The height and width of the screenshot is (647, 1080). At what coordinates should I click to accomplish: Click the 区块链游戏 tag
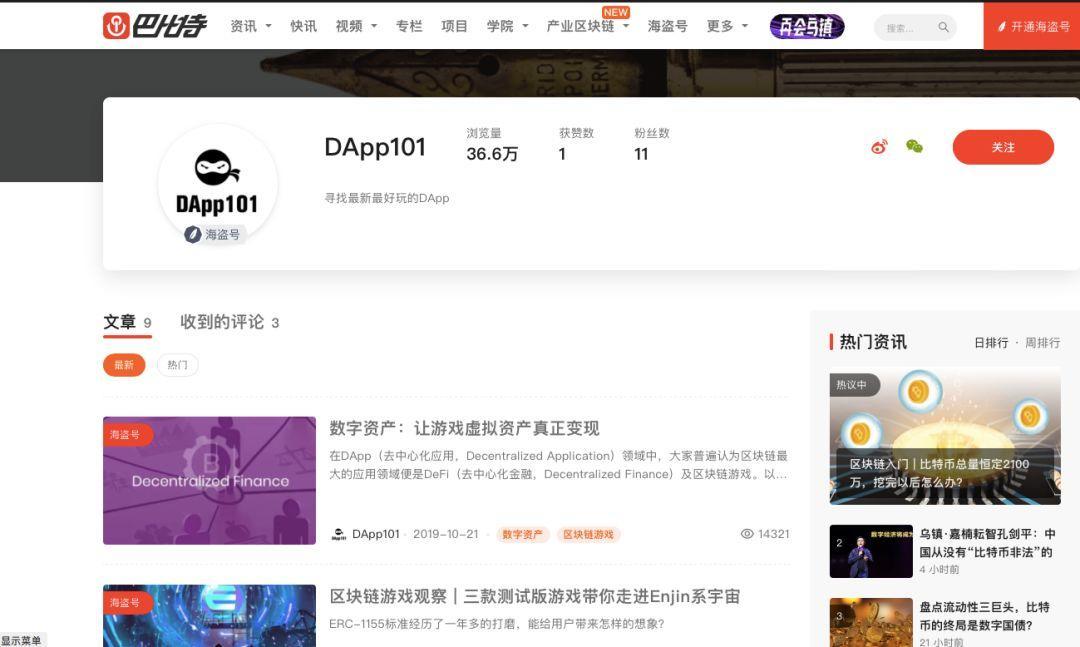coord(588,534)
